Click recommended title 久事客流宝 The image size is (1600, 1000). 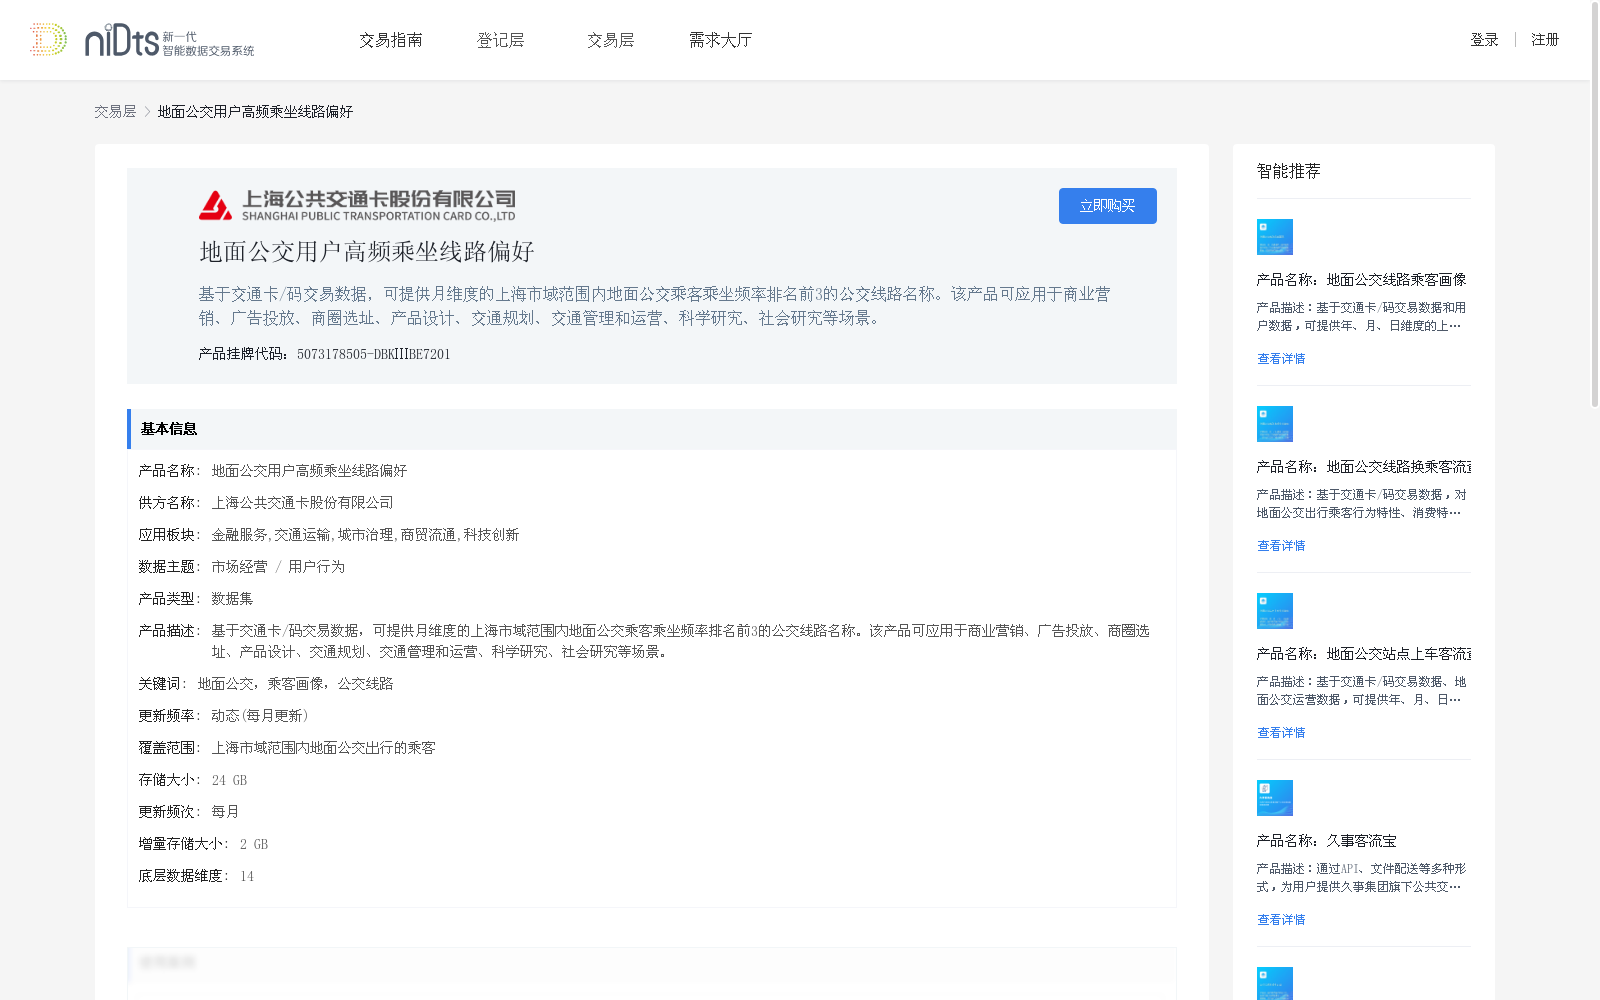coord(1362,841)
